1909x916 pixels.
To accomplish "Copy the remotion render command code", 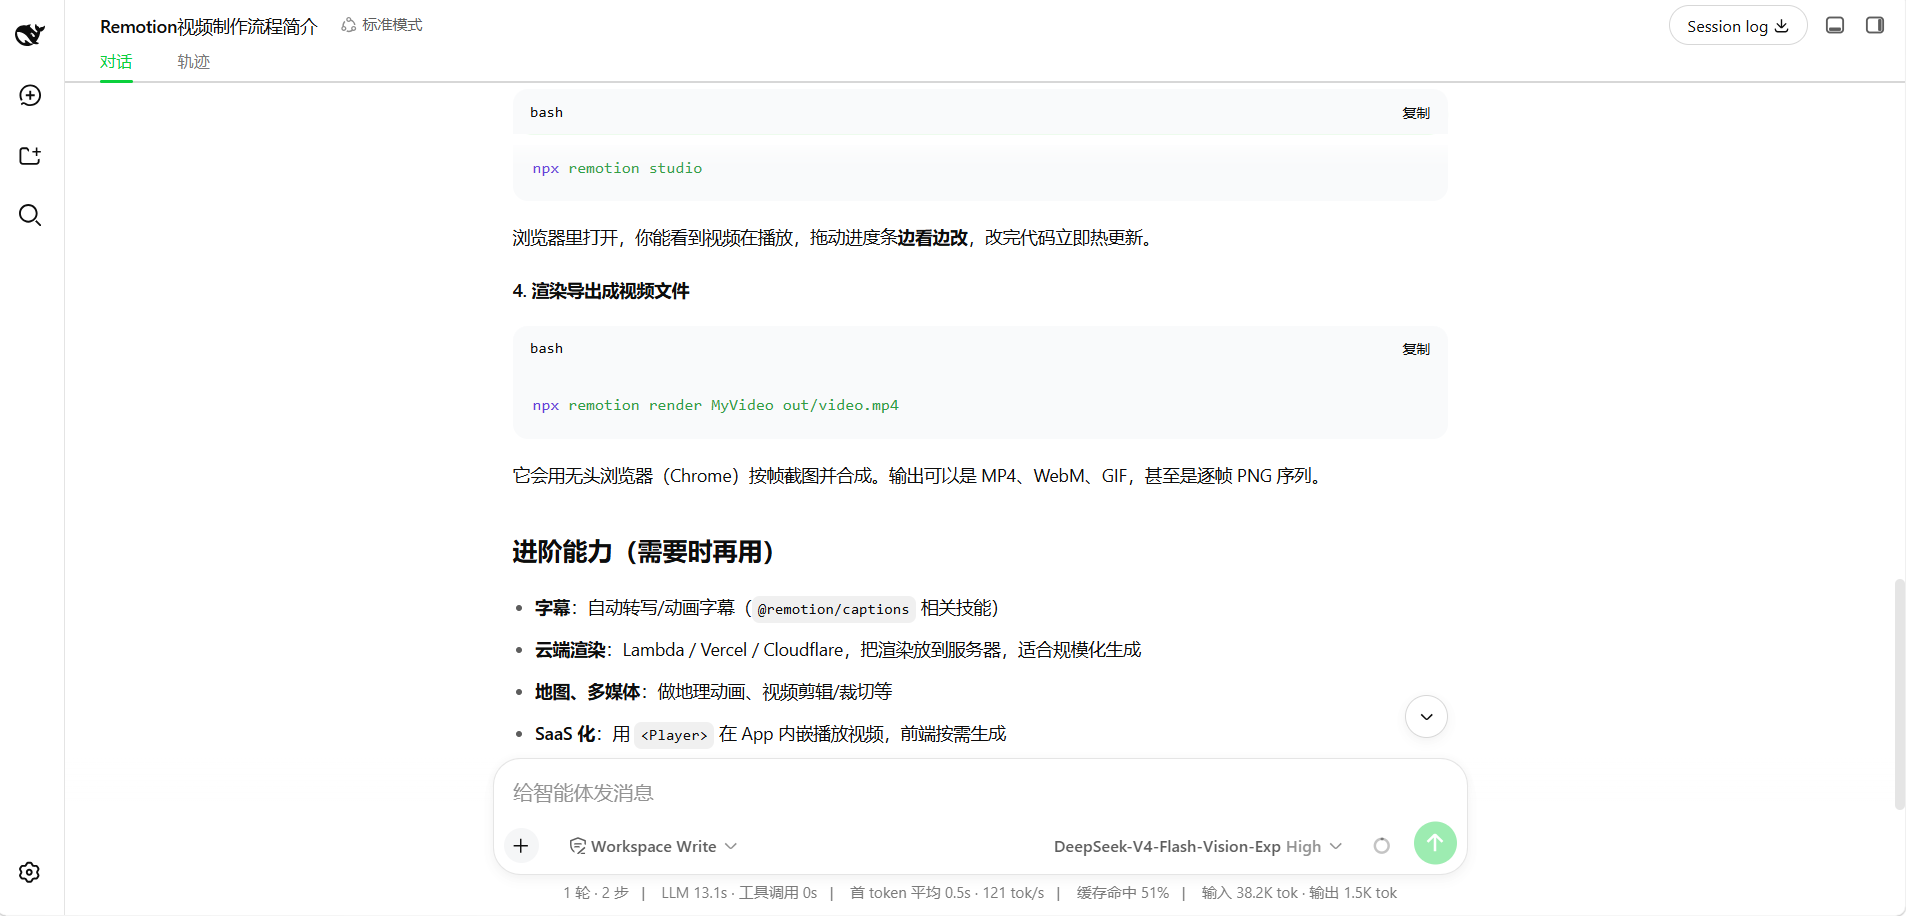I will [1416, 349].
